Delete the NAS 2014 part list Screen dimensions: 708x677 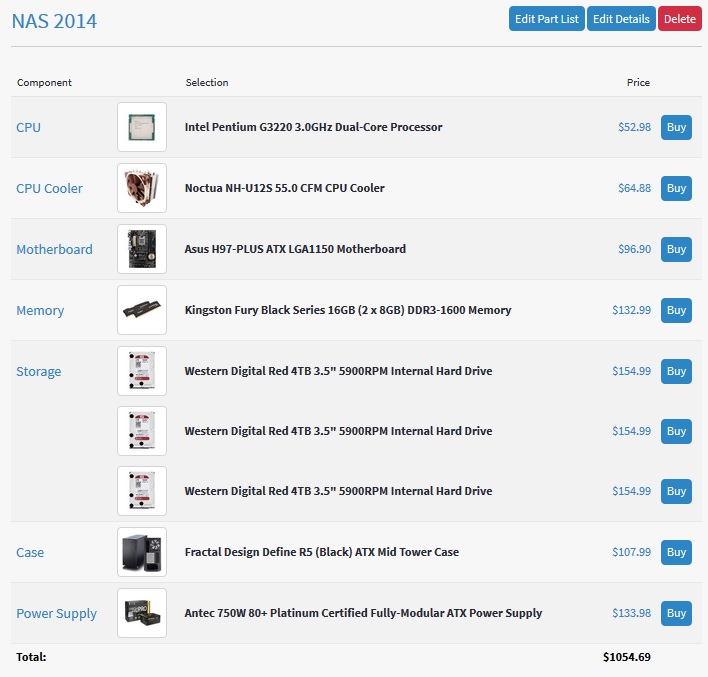click(680, 19)
